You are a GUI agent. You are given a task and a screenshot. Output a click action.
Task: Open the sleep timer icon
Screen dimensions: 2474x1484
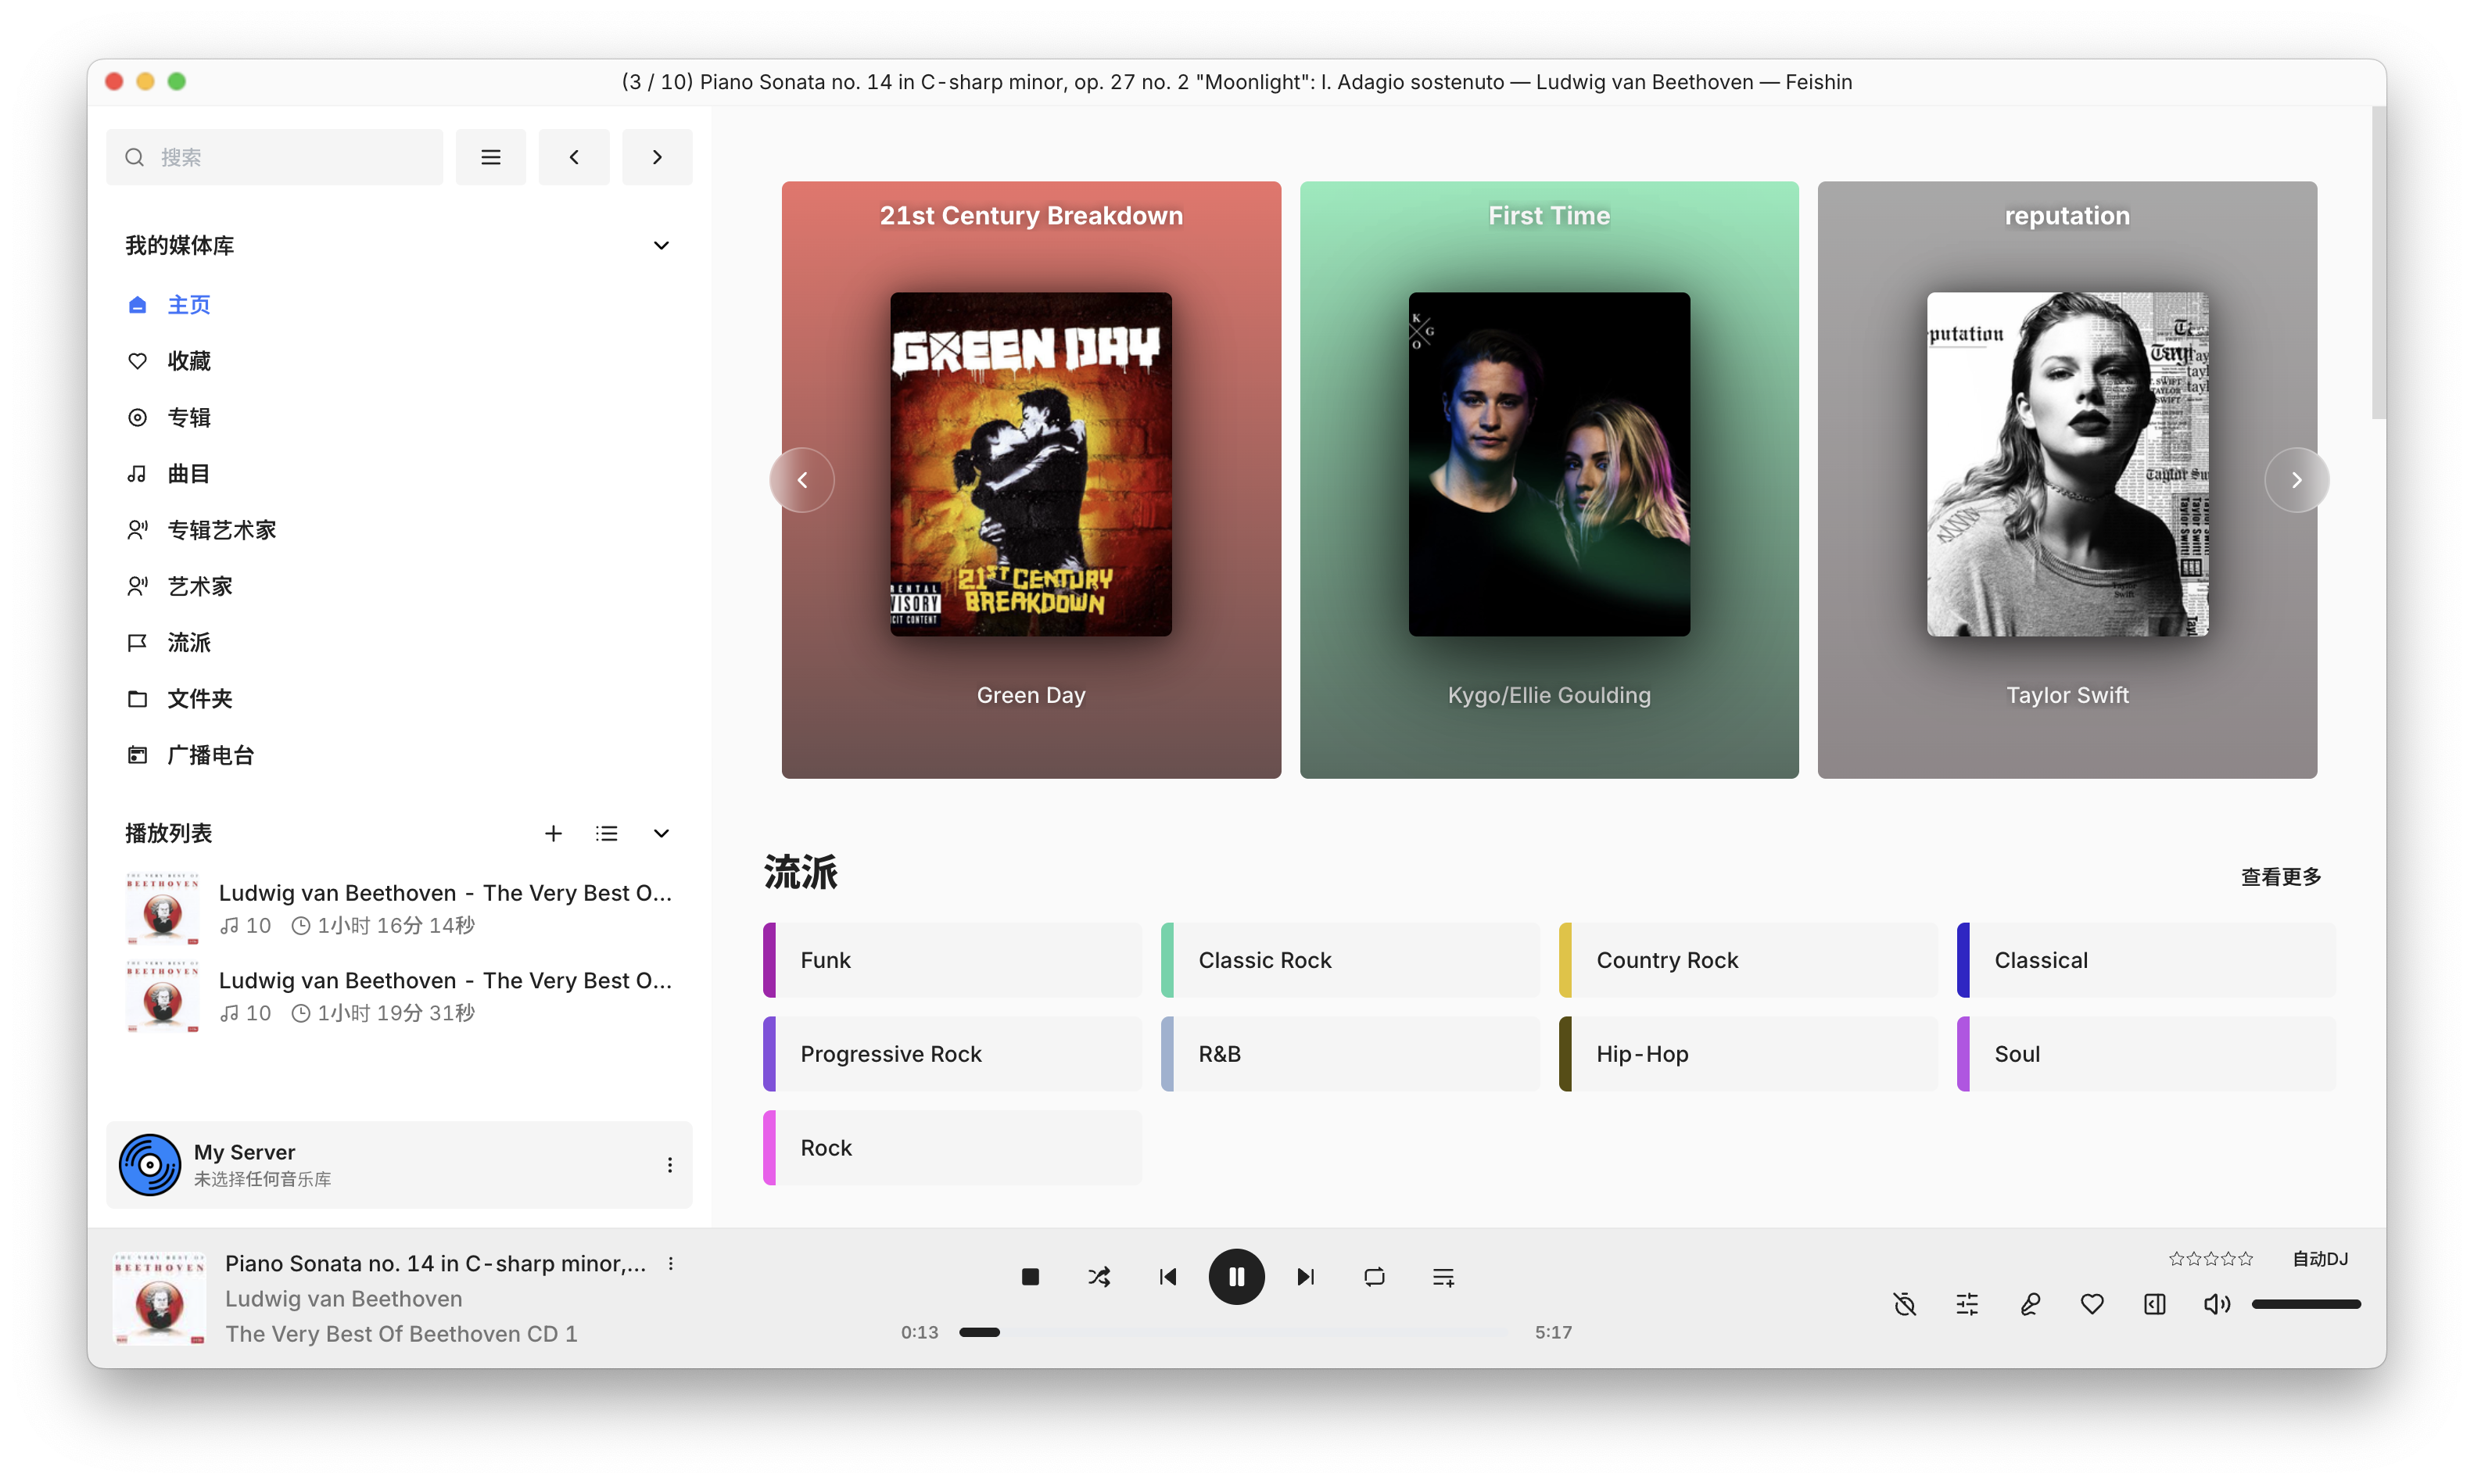1904,1304
